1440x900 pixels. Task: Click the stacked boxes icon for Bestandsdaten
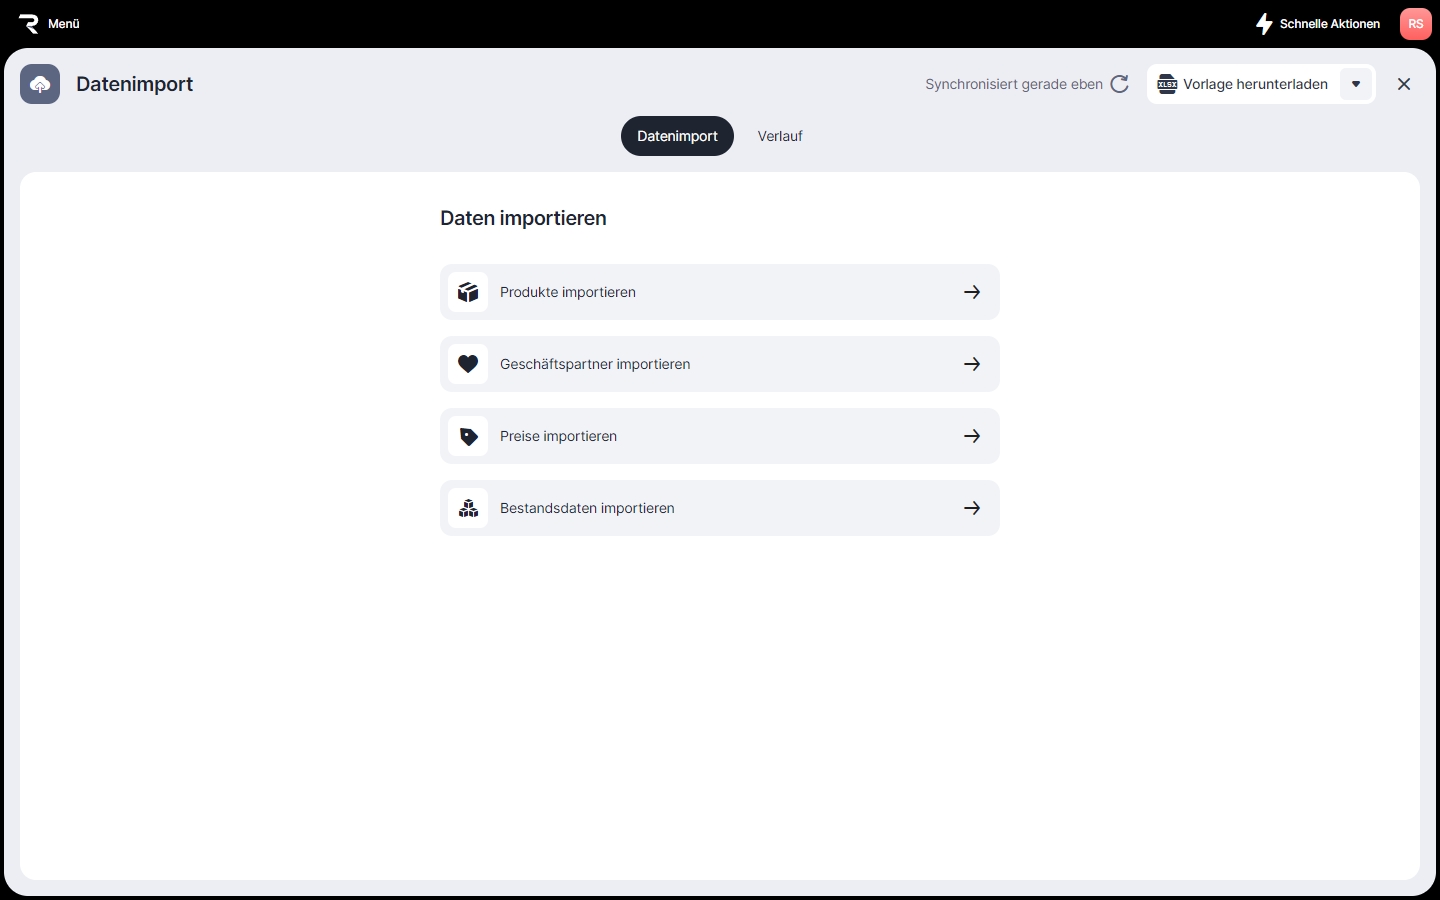pos(468,508)
